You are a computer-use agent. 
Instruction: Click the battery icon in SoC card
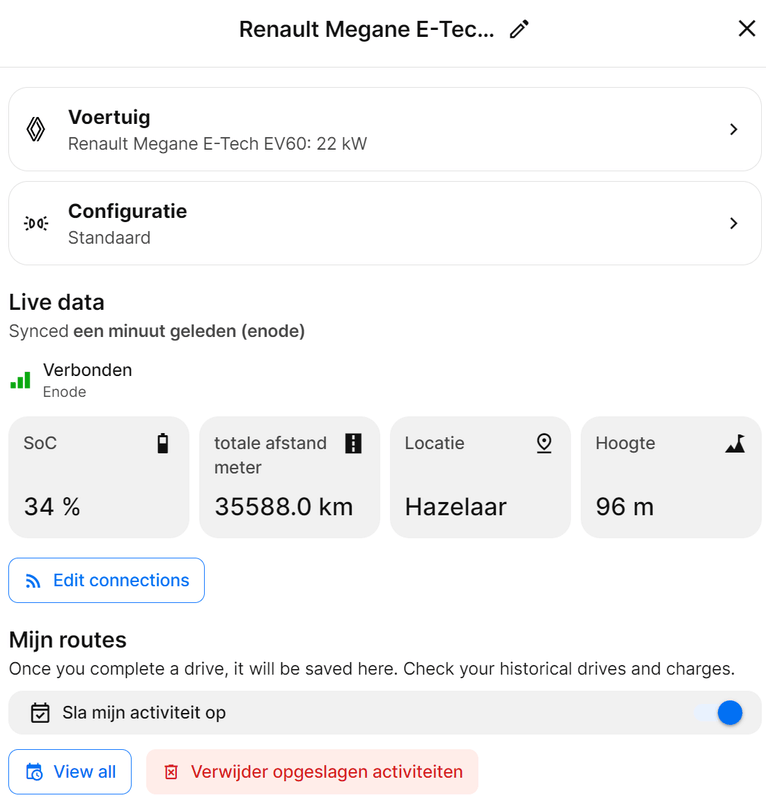tap(163, 443)
